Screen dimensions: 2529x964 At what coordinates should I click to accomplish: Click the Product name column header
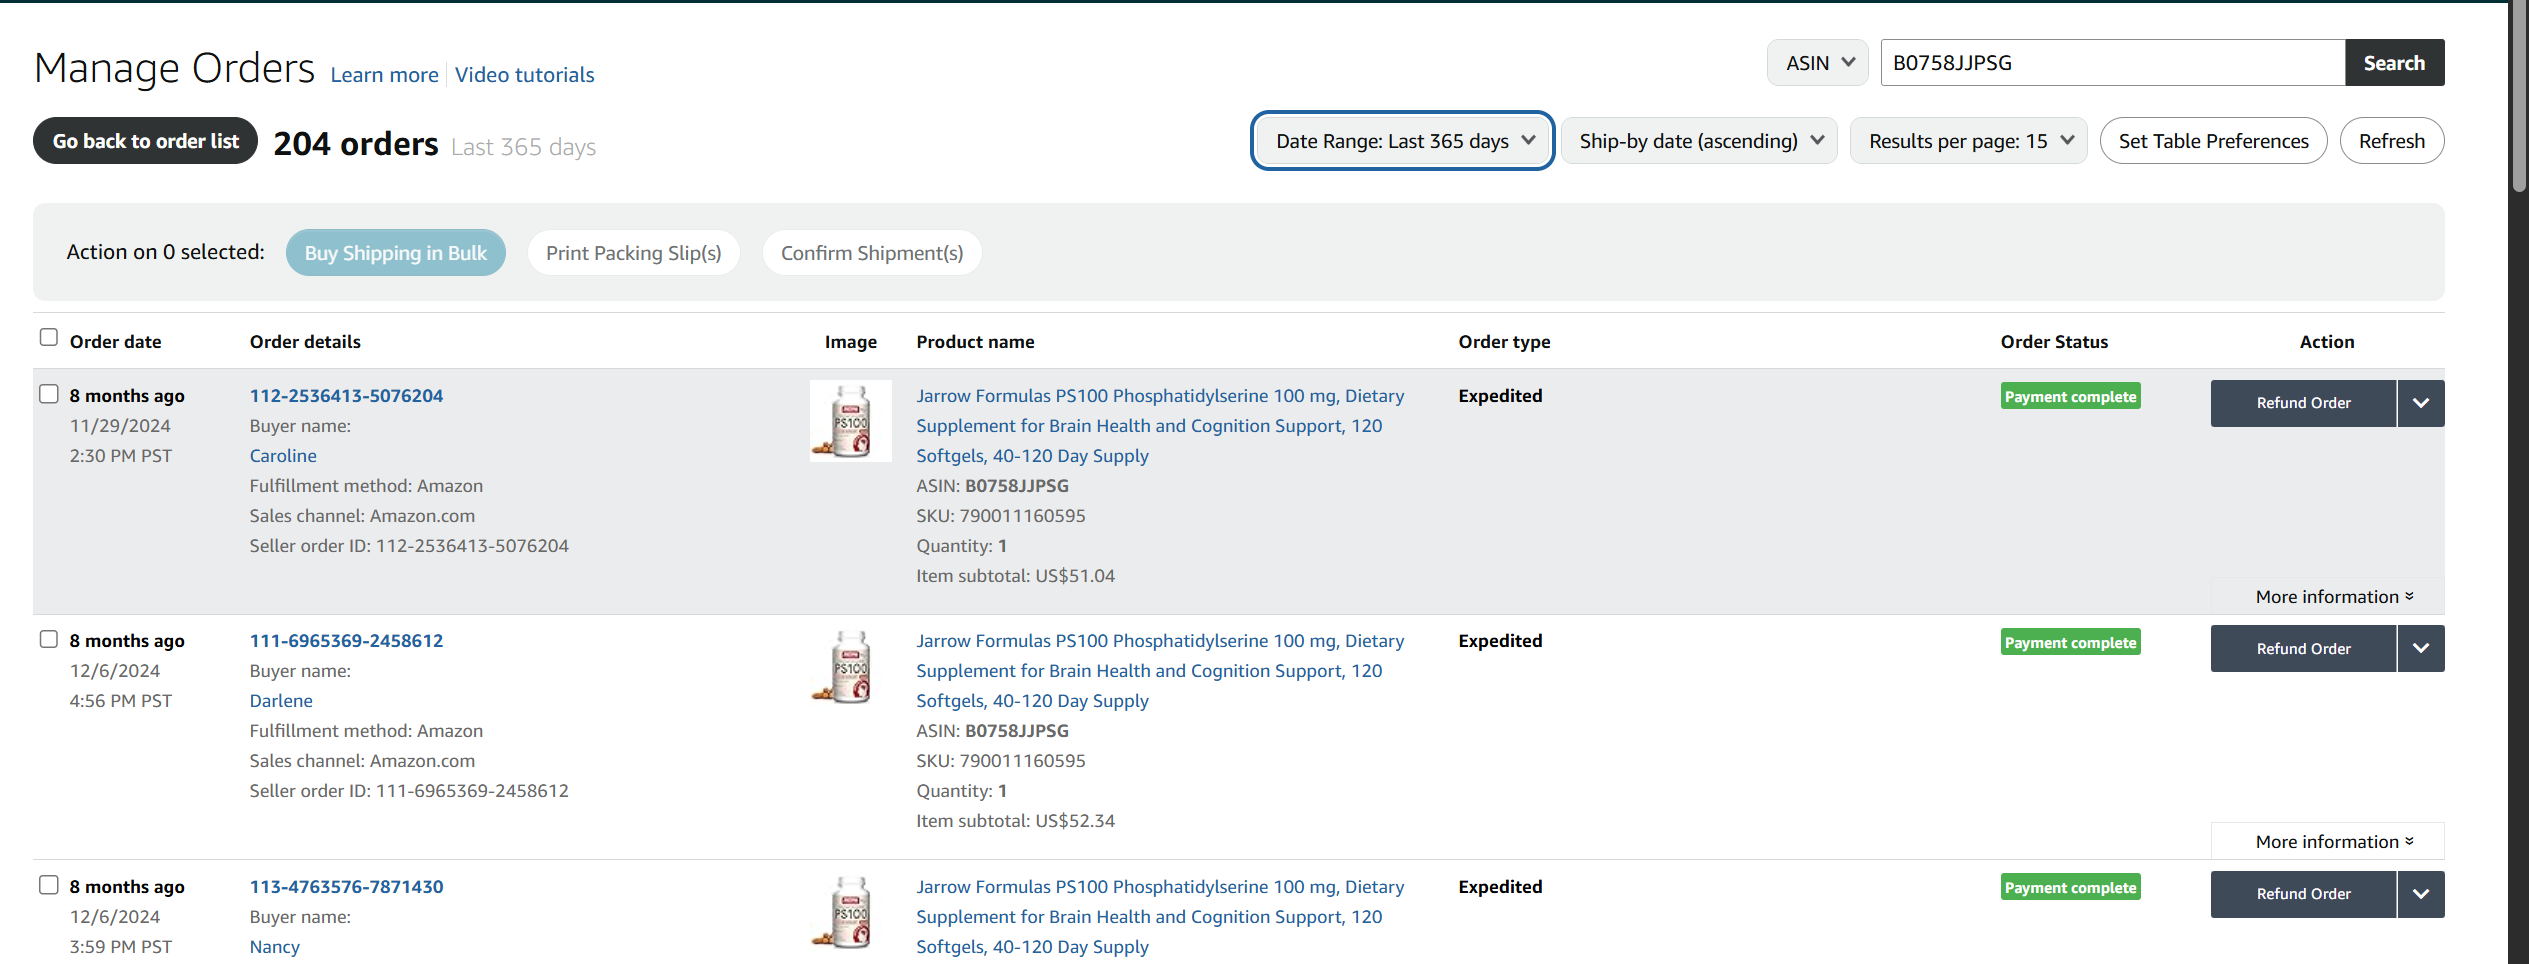coord(975,342)
